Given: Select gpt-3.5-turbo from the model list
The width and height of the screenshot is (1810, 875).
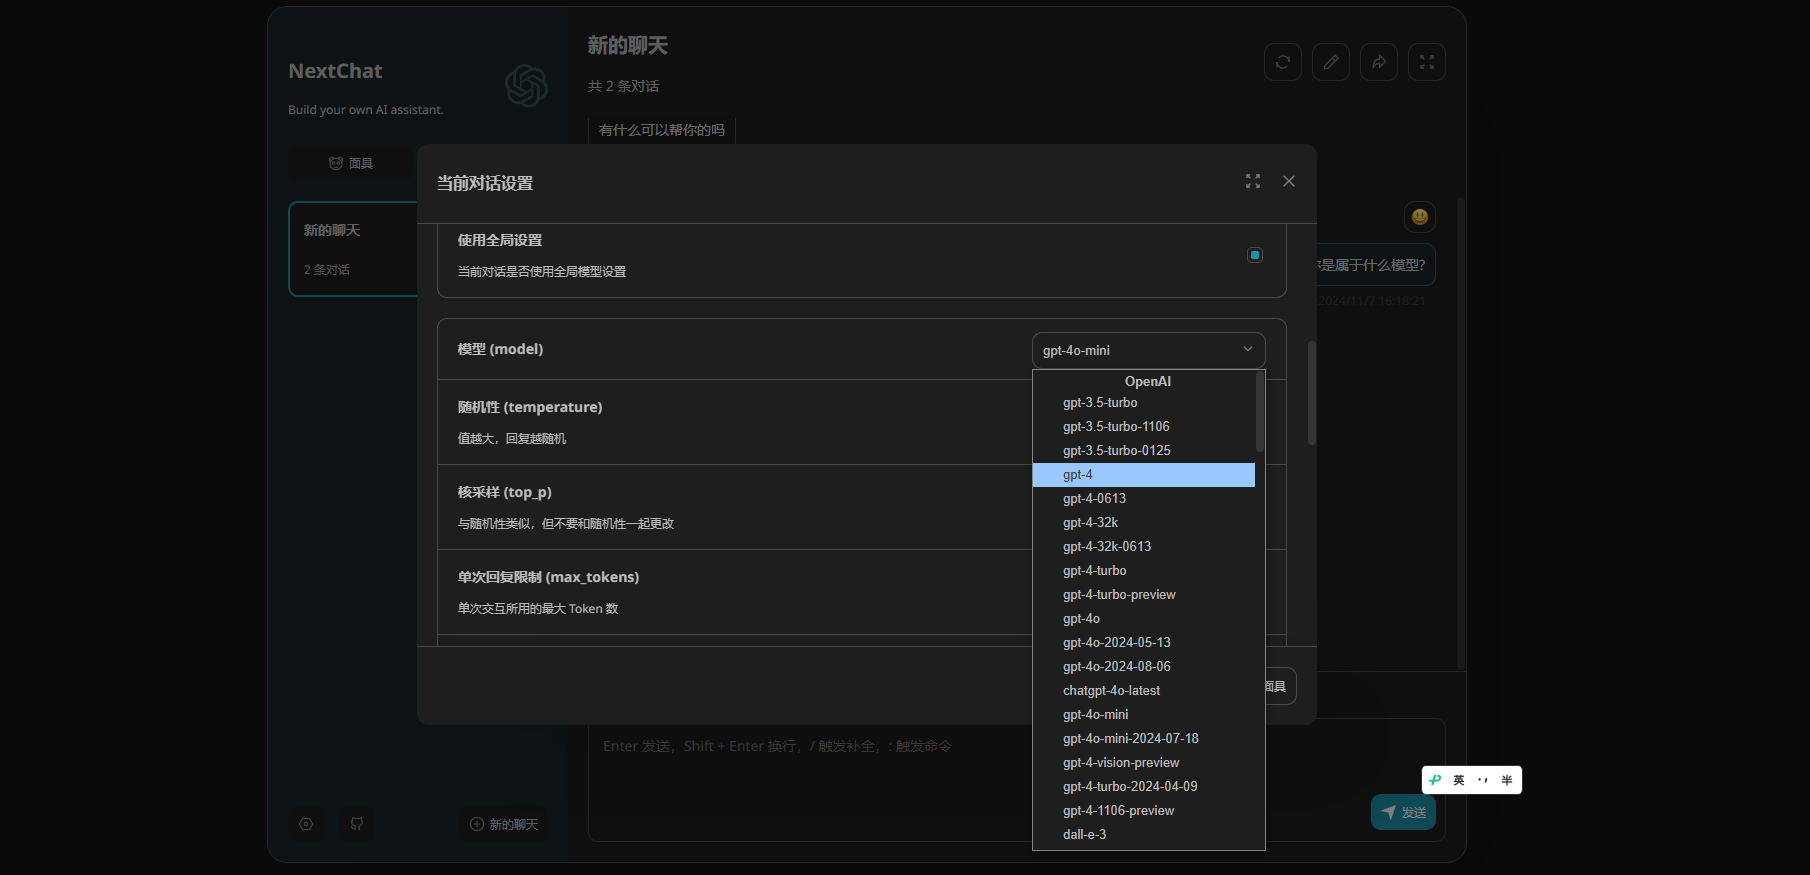Looking at the screenshot, I should click(1144, 403).
